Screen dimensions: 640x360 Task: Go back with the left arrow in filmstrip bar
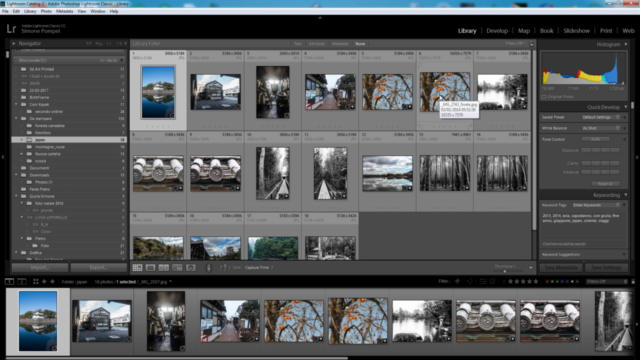coord(44,282)
